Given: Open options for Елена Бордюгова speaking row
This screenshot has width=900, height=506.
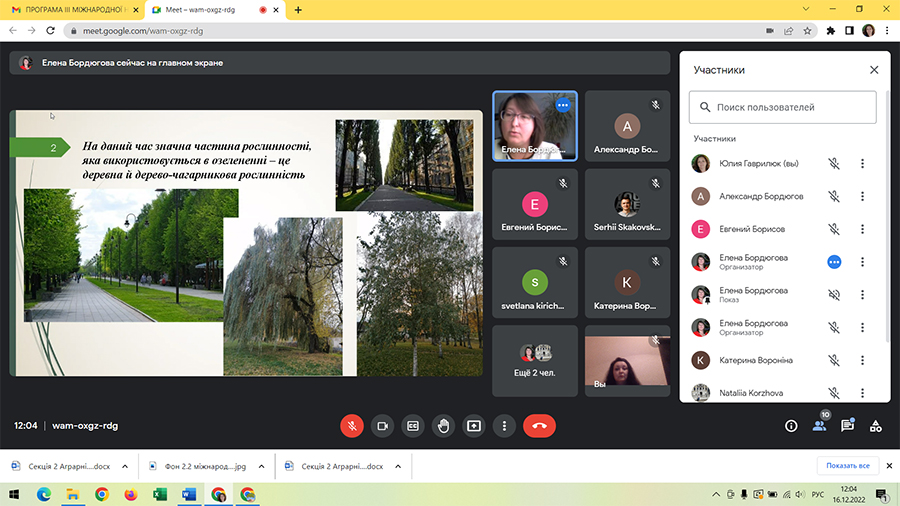Looking at the screenshot, I should point(862,262).
